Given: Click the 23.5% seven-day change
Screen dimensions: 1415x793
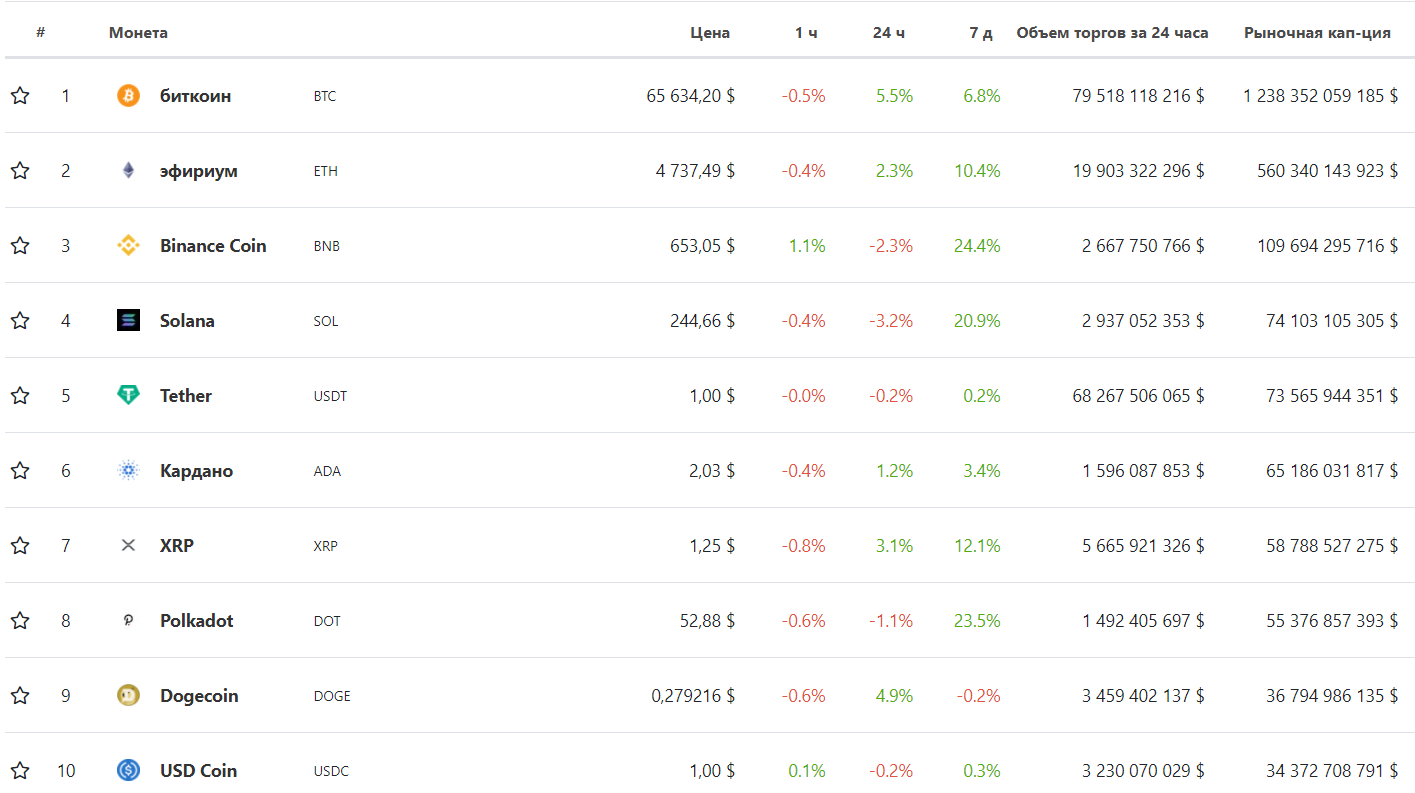Looking at the screenshot, I should [977, 621].
